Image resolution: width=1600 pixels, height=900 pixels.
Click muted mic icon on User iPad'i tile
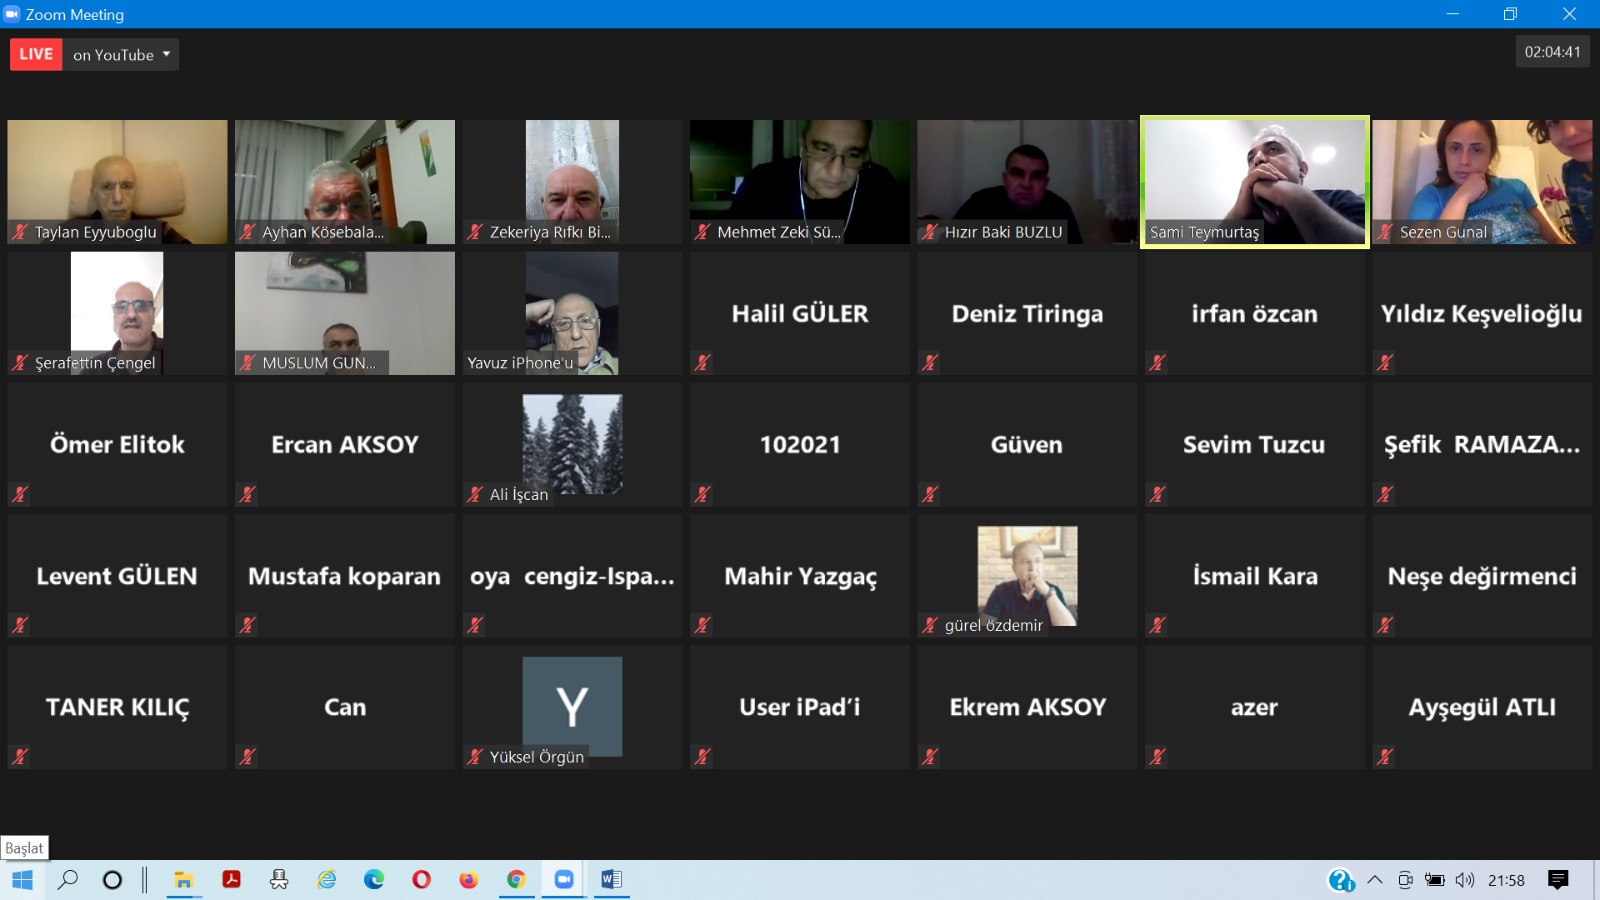coord(703,757)
